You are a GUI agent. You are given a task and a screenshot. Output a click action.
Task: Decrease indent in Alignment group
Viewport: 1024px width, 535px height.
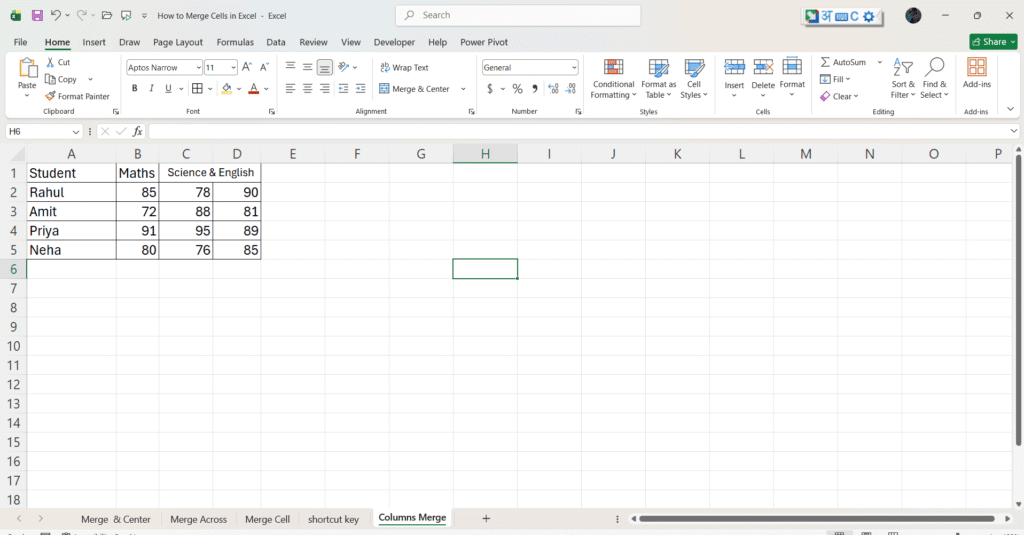pyautogui.click(x=343, y=88)
